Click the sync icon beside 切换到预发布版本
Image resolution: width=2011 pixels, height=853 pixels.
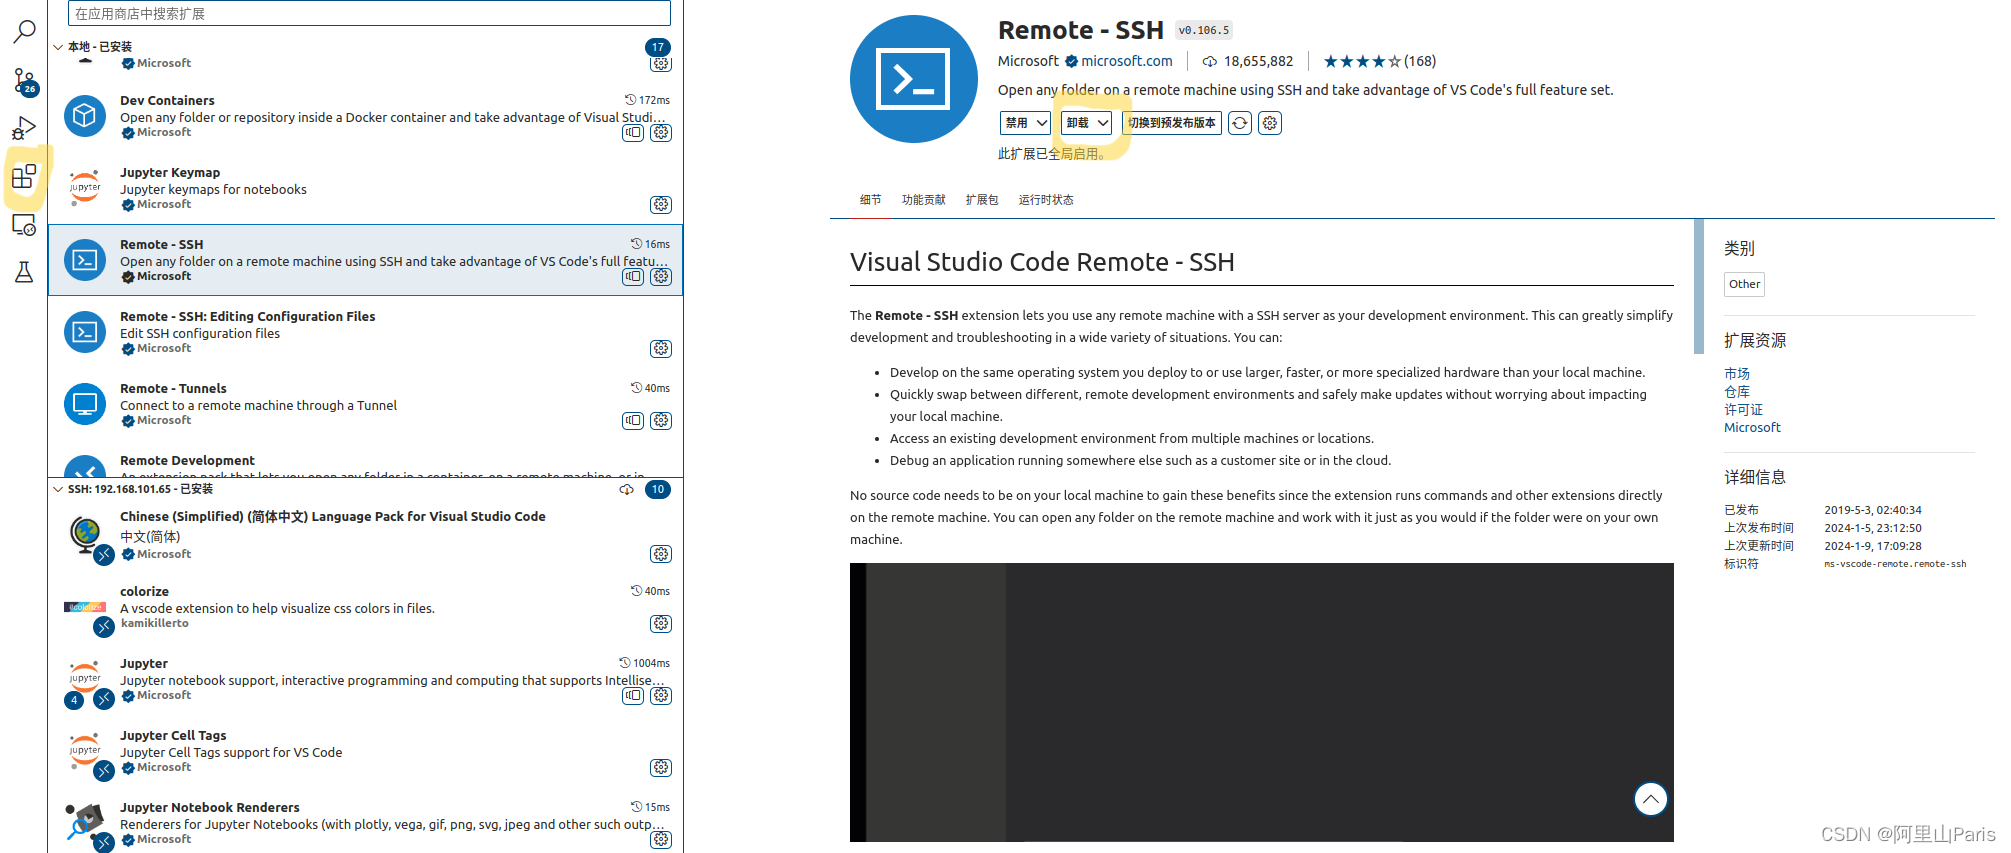[x=1240, y=123]
